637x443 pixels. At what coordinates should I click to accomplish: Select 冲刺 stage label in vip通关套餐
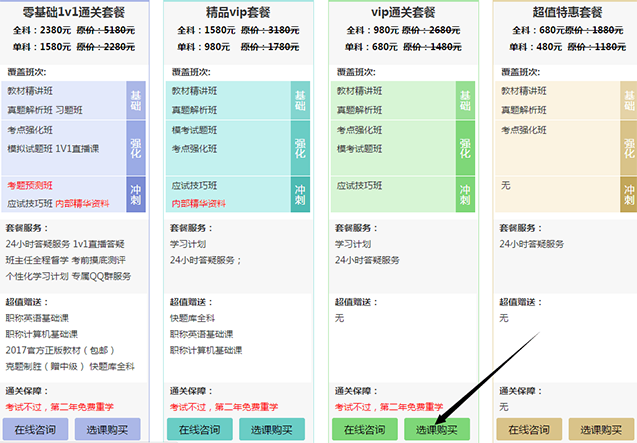[464, 194]
